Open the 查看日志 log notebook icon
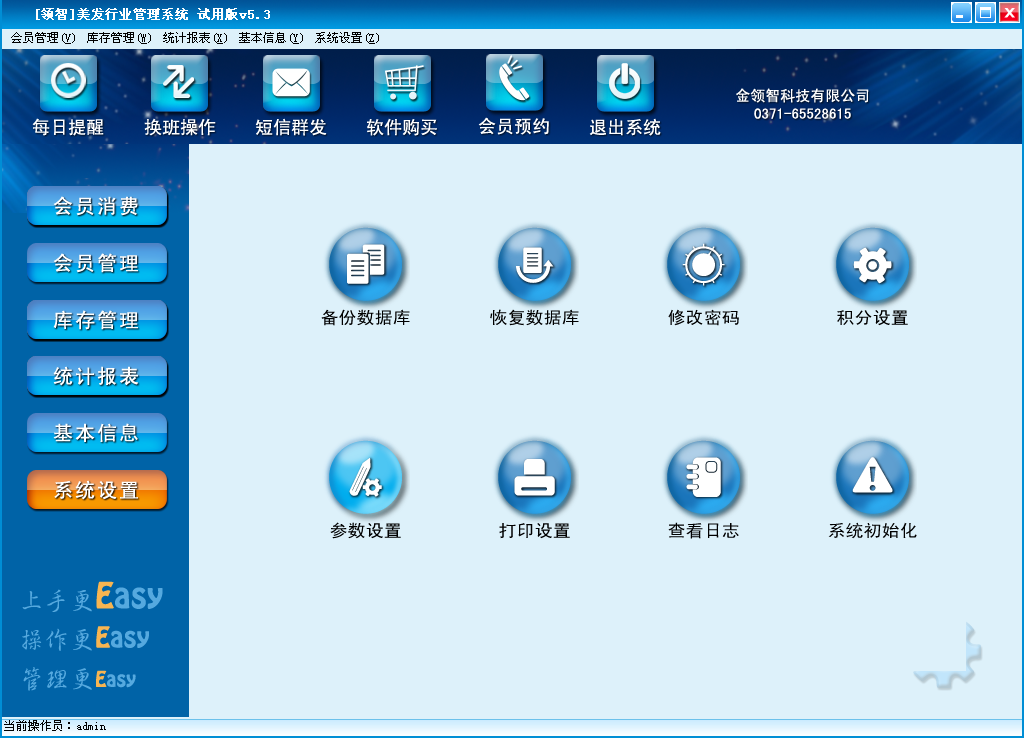 704,478
